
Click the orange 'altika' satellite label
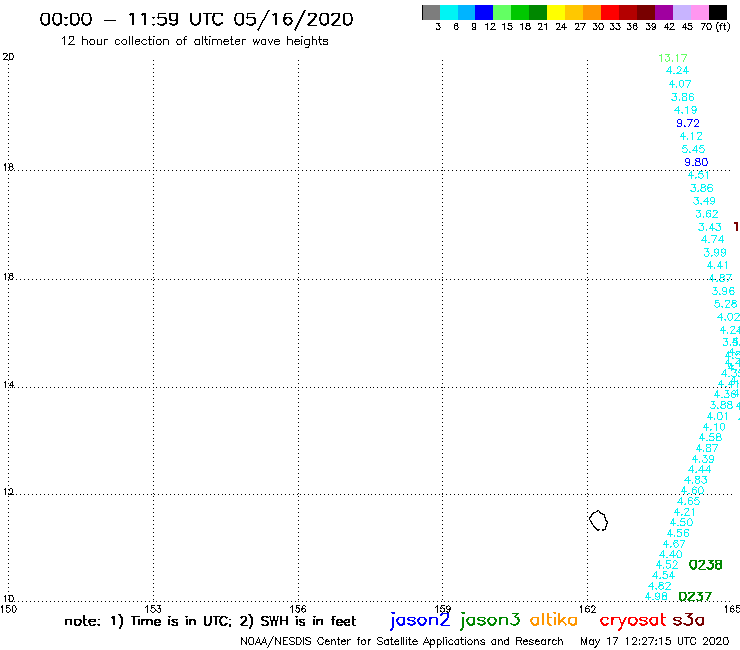[x=554, y=620]
